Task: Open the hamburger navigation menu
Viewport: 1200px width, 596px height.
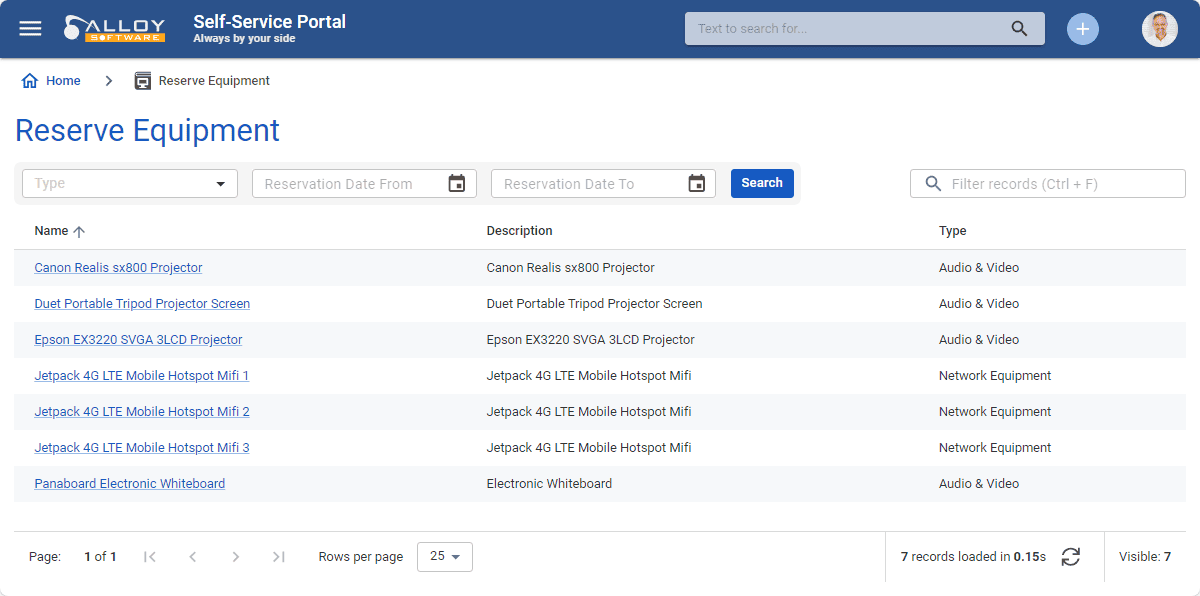Action: coord(31,28)
